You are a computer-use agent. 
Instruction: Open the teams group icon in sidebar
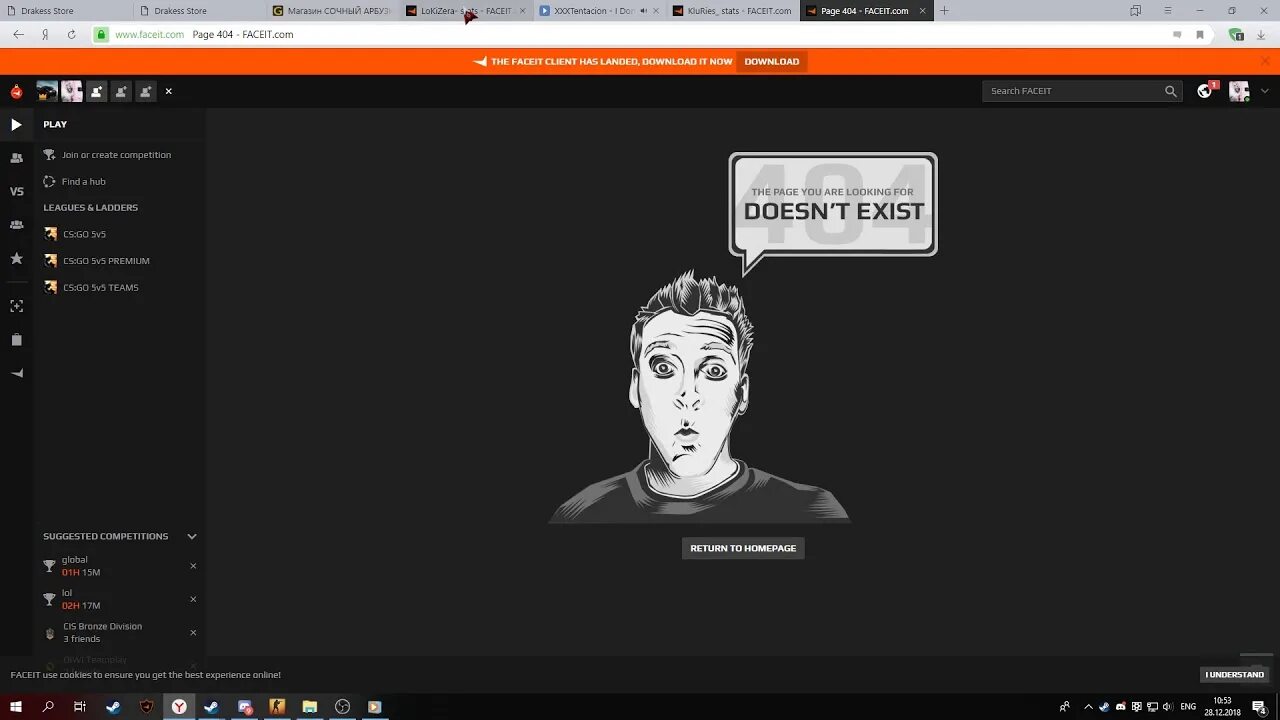[16, 225]
